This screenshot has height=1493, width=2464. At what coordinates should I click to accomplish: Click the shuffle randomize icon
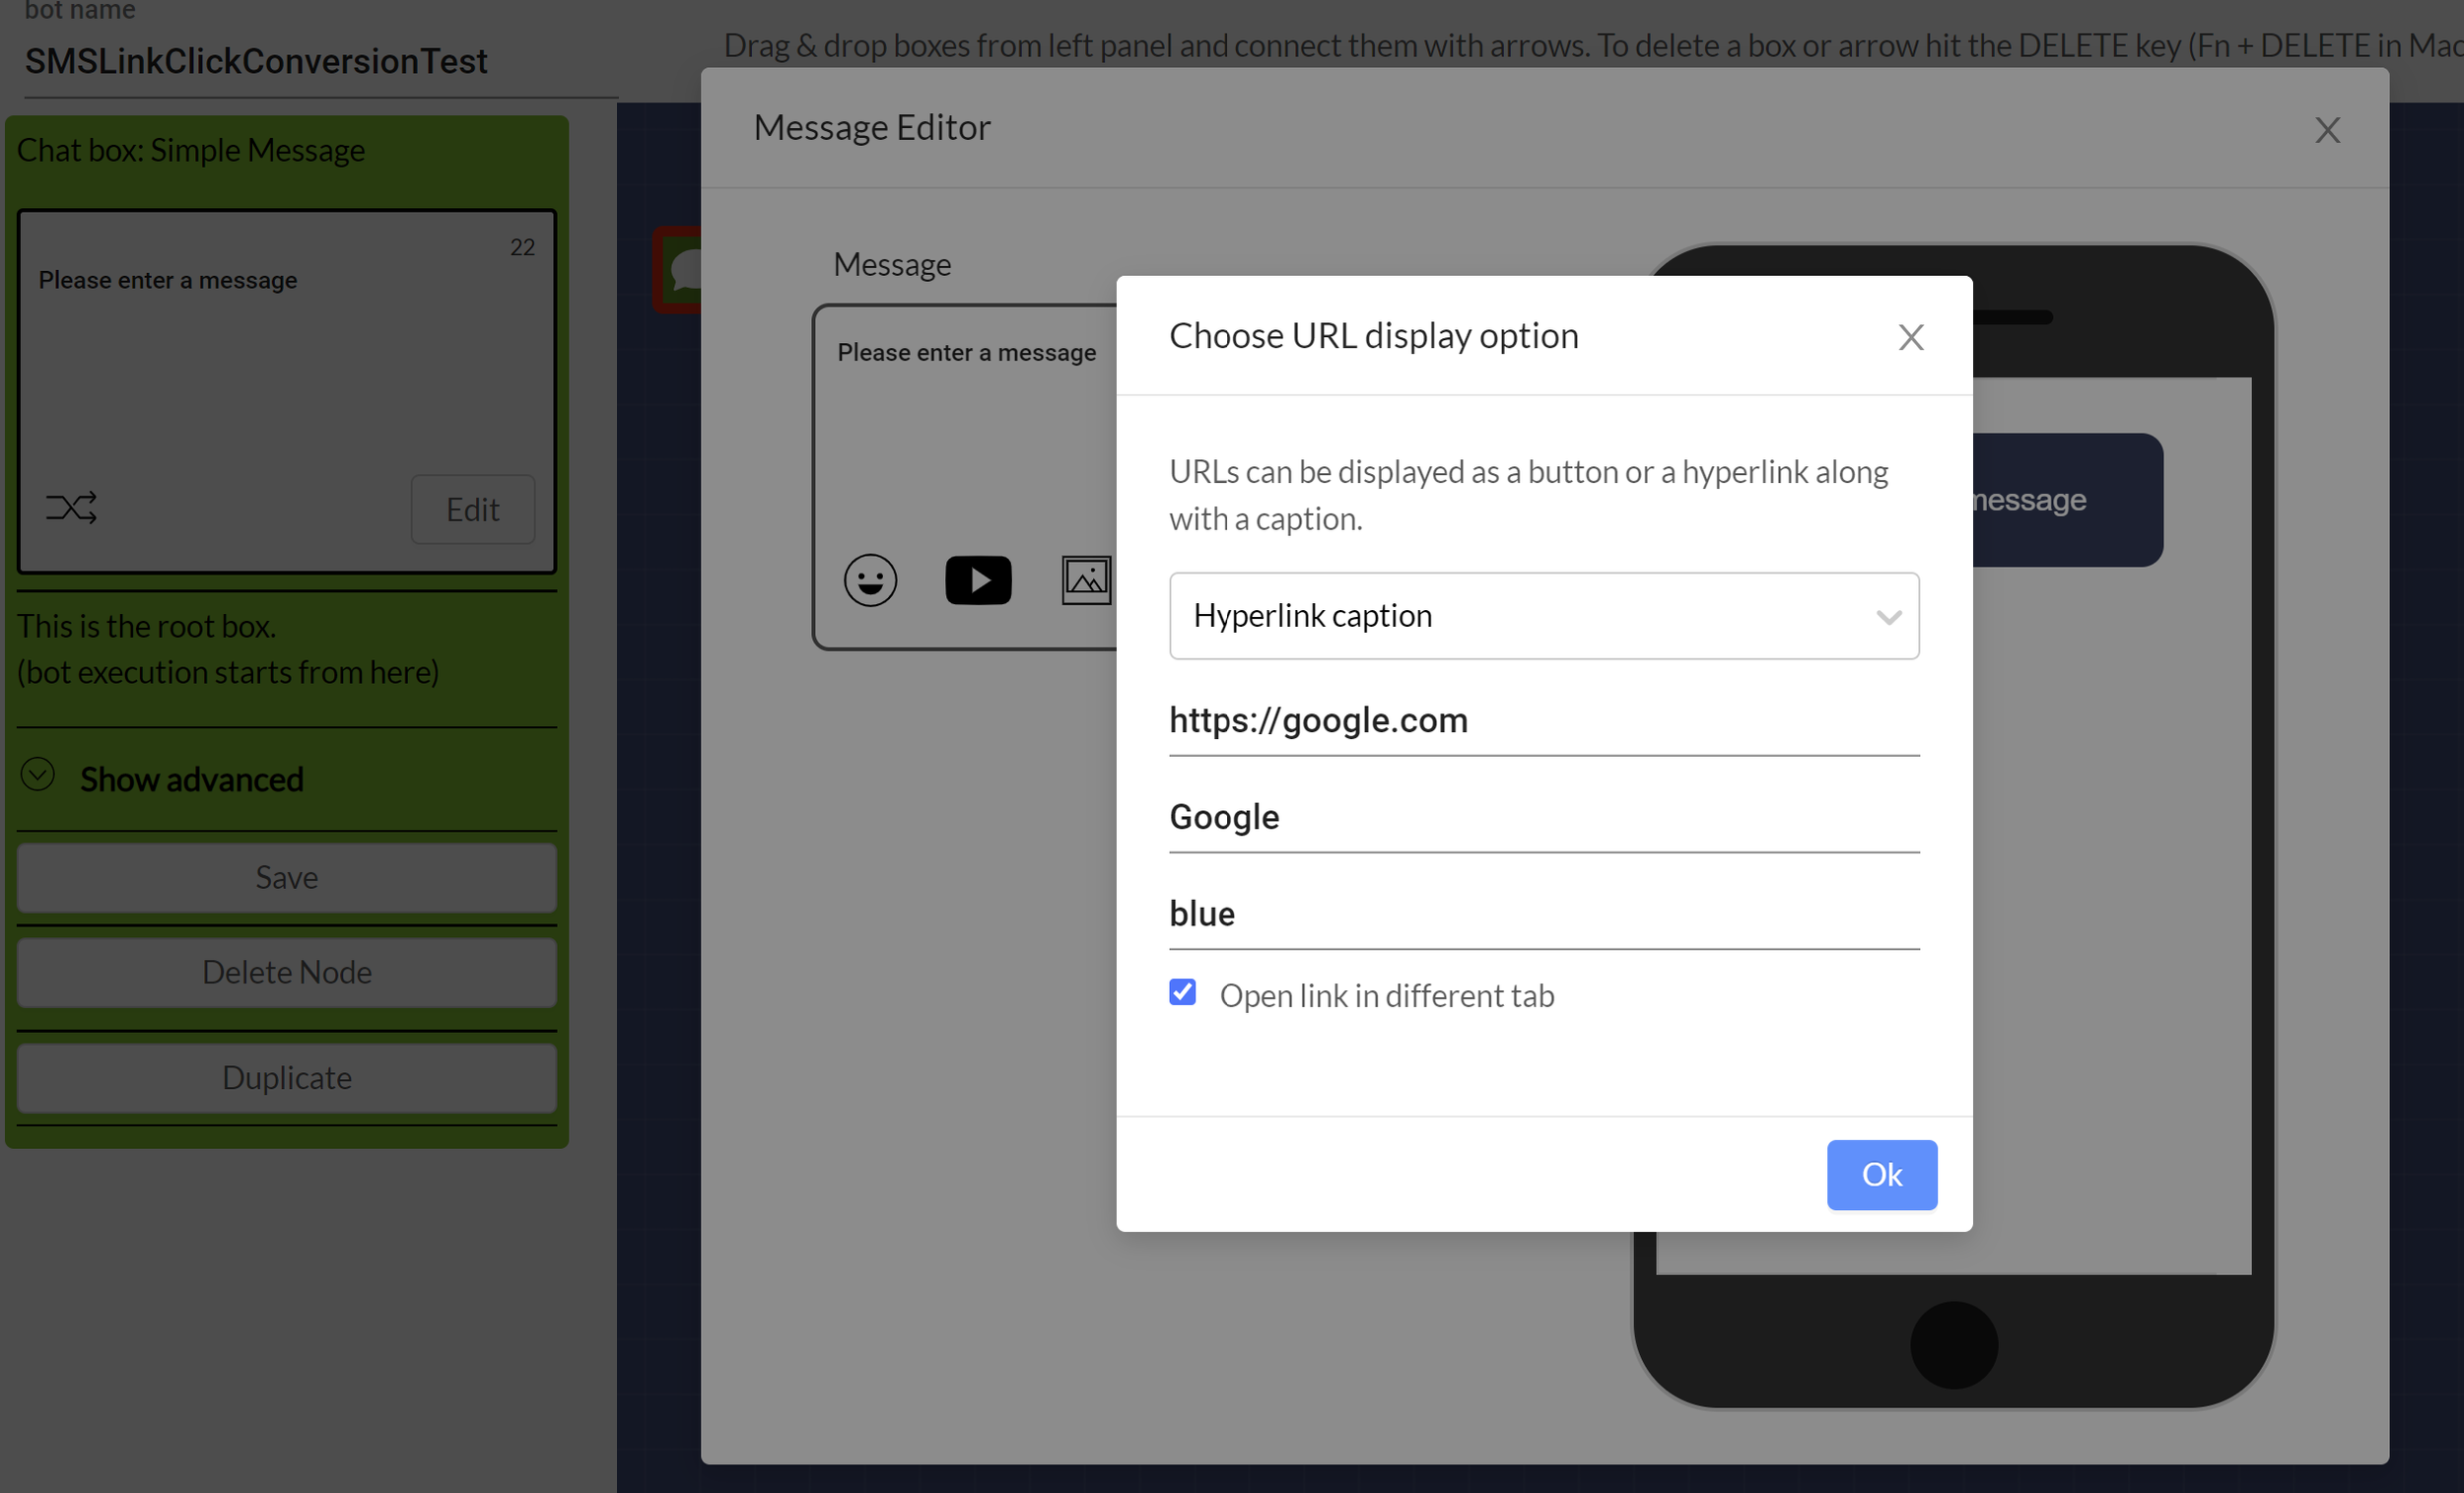click(x=71, y=508)
